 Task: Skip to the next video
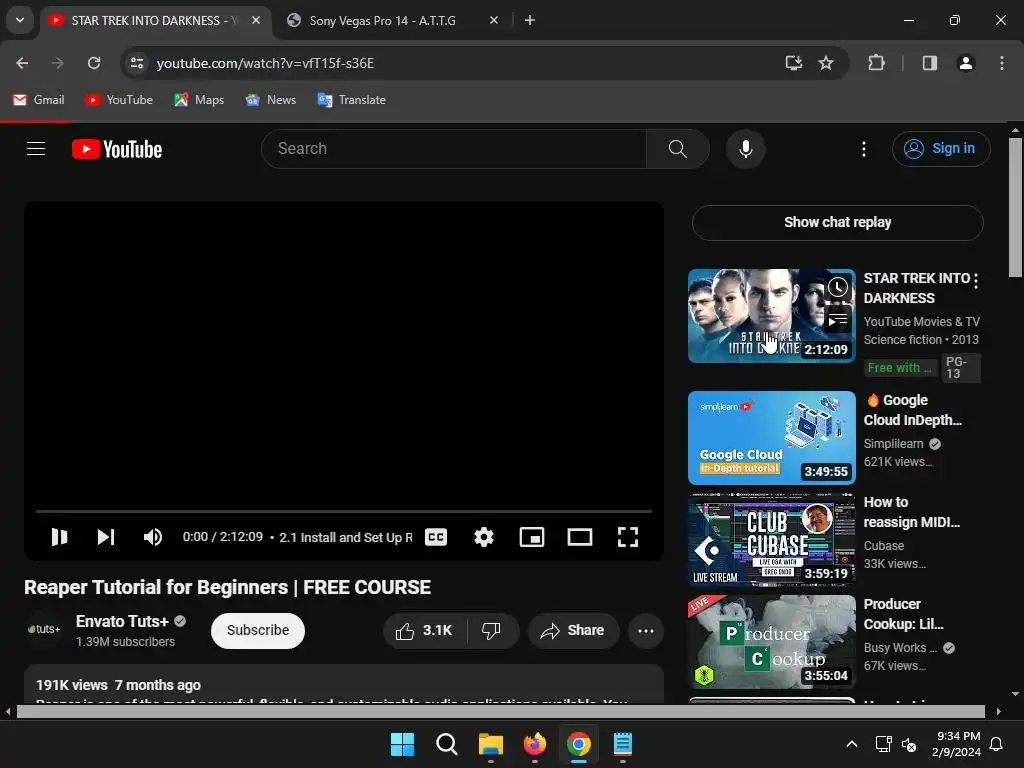coord(106,537)
